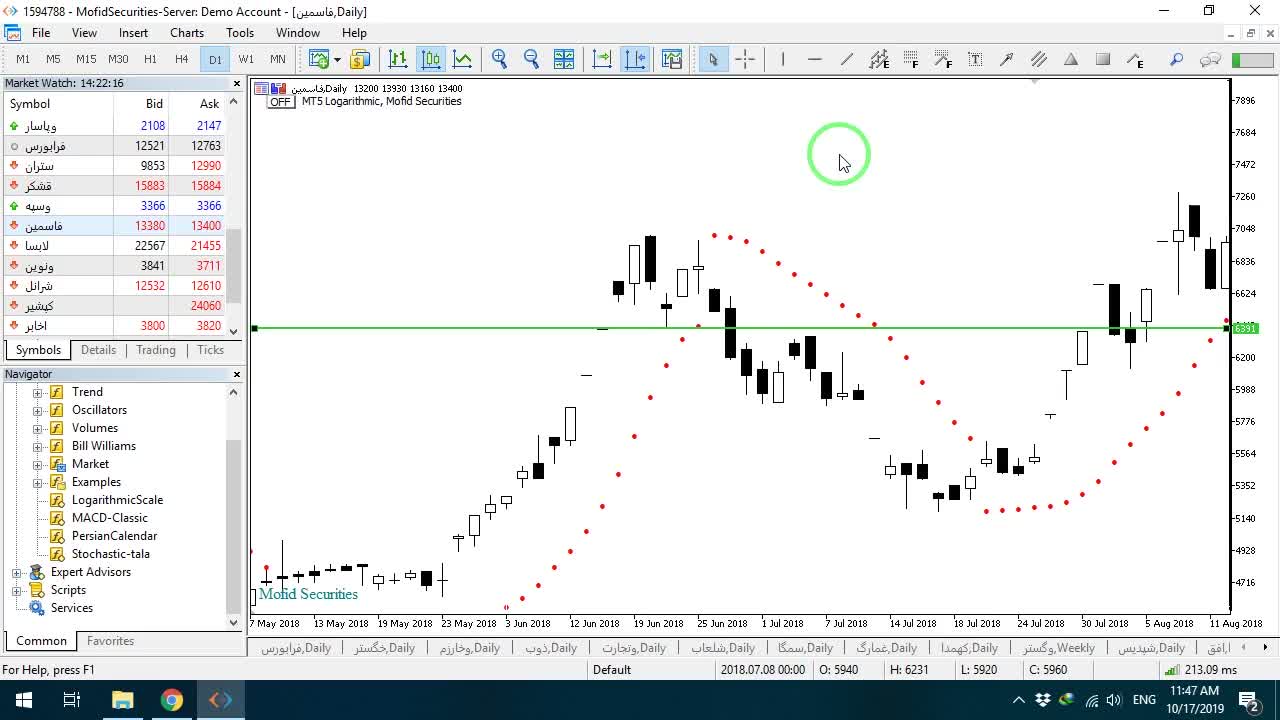Click the green horizontal line price marker
The height and width of the screenshot is (720, 1280).
[x=1245, y=328]
